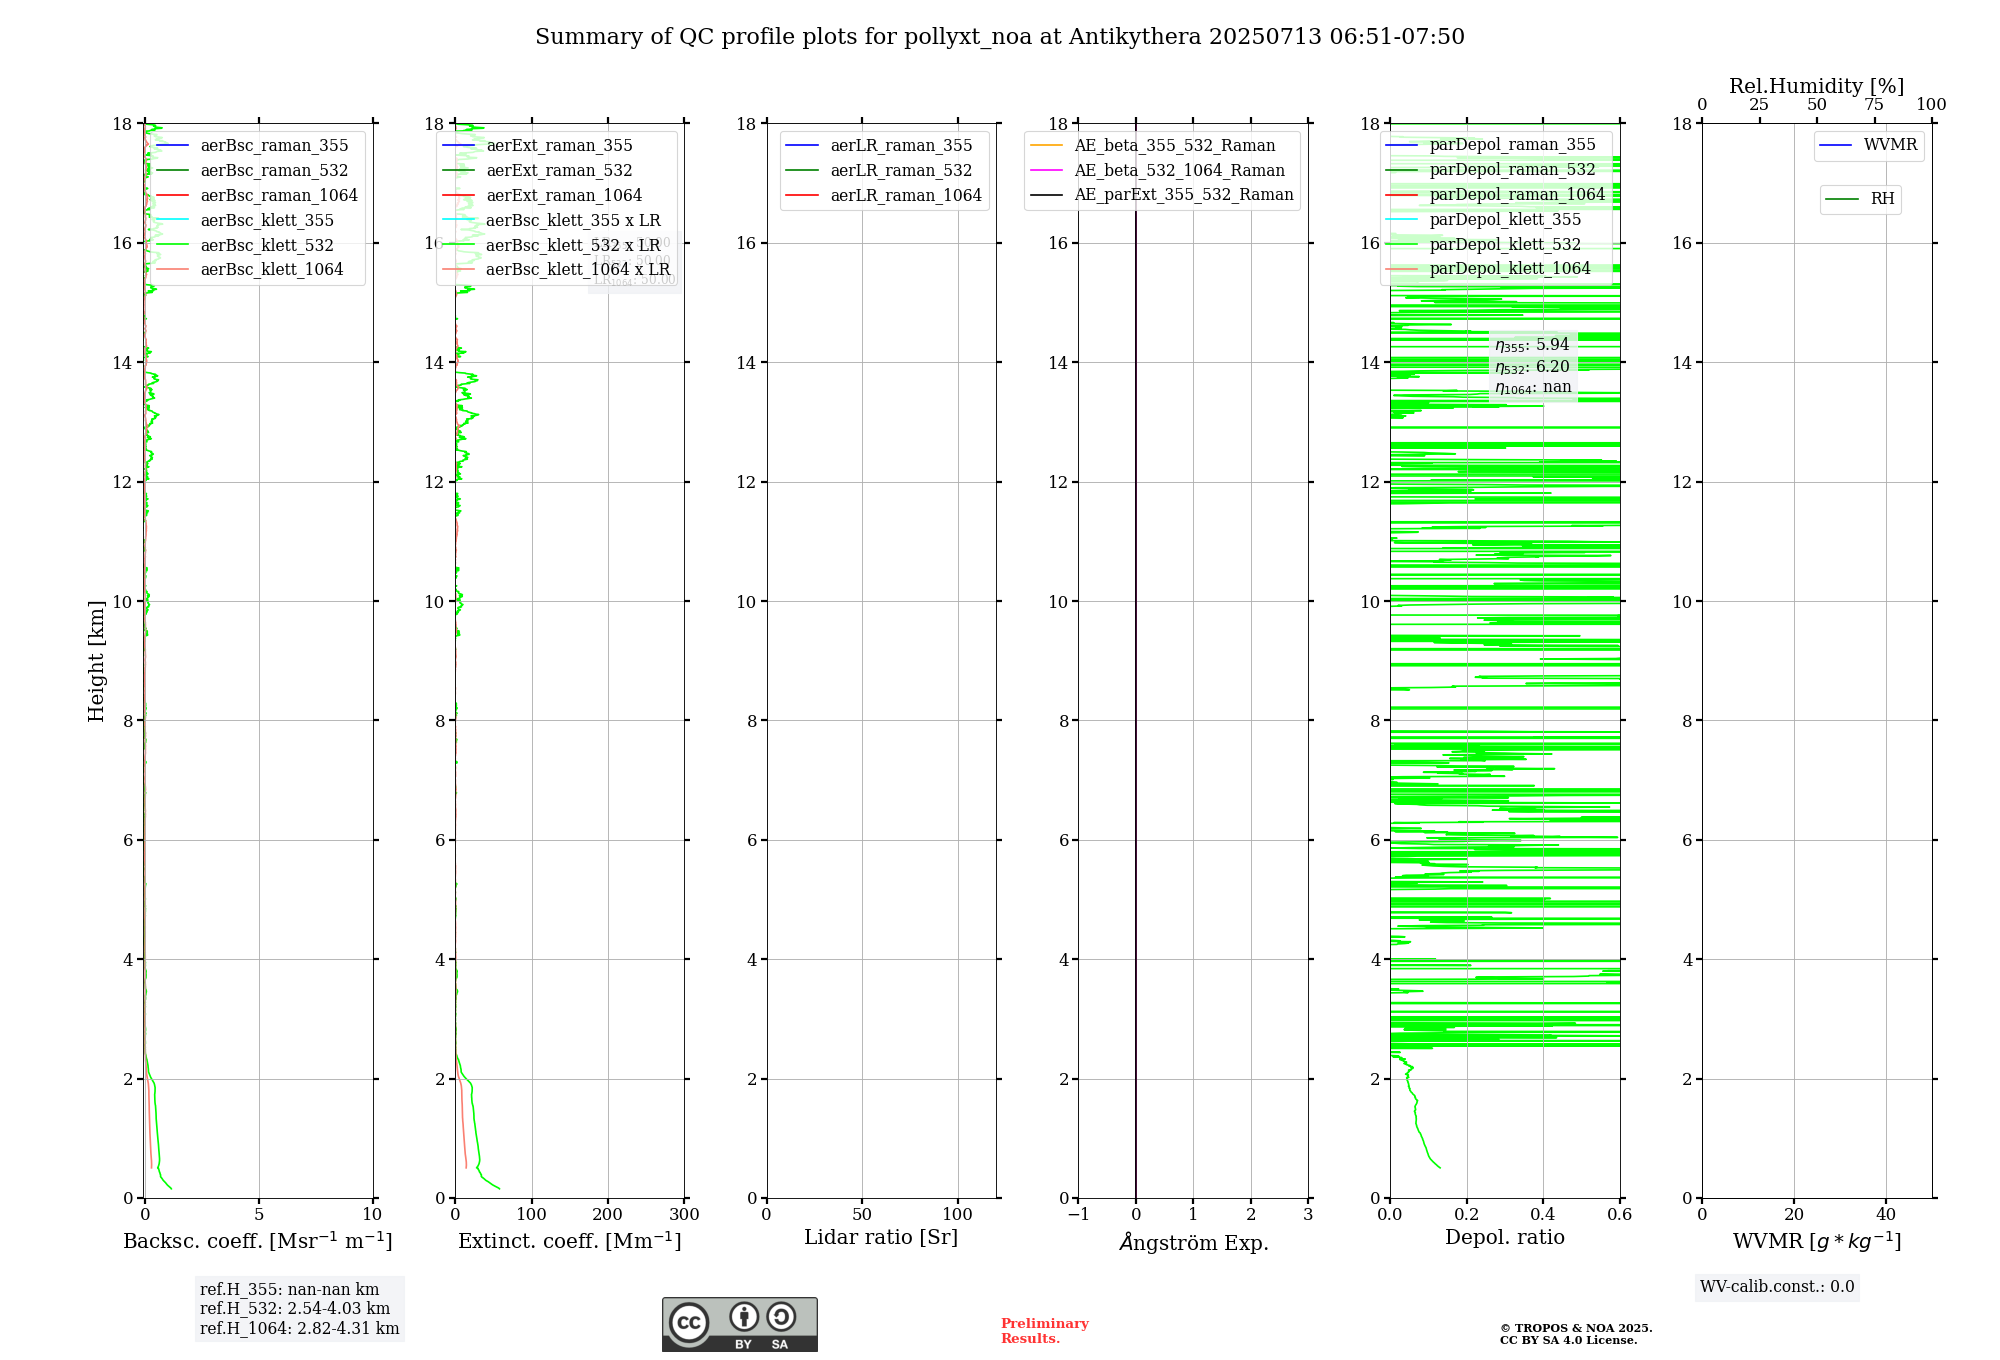Screen dimensions: 2000x1360
Task: Click the CC Creative Commons logo icon
Action: [x=689, y=1322]
